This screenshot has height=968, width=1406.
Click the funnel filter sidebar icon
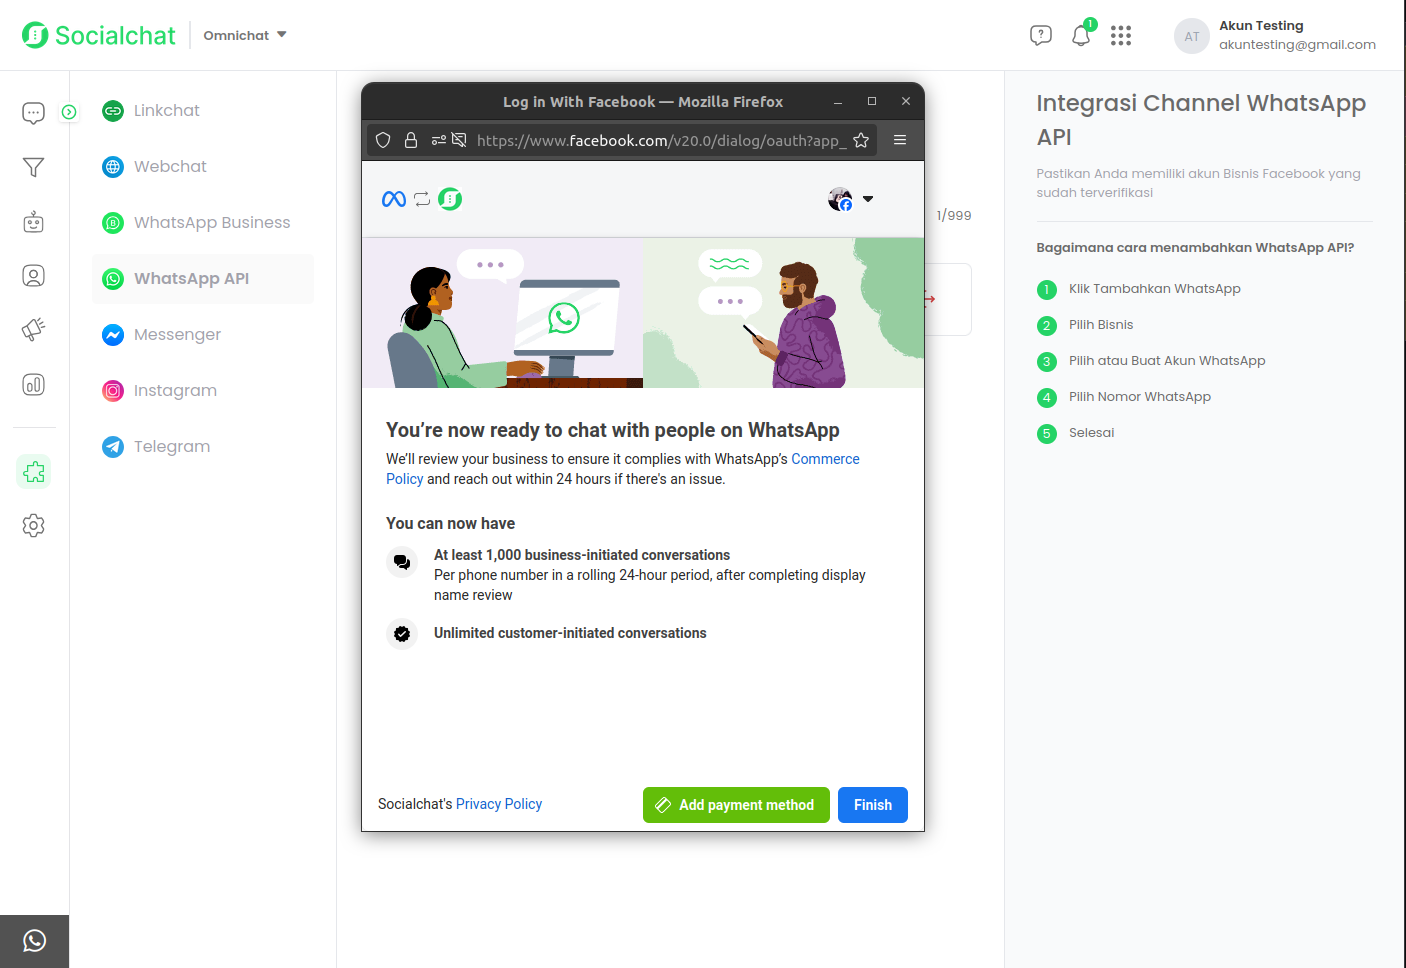[33, 167]
